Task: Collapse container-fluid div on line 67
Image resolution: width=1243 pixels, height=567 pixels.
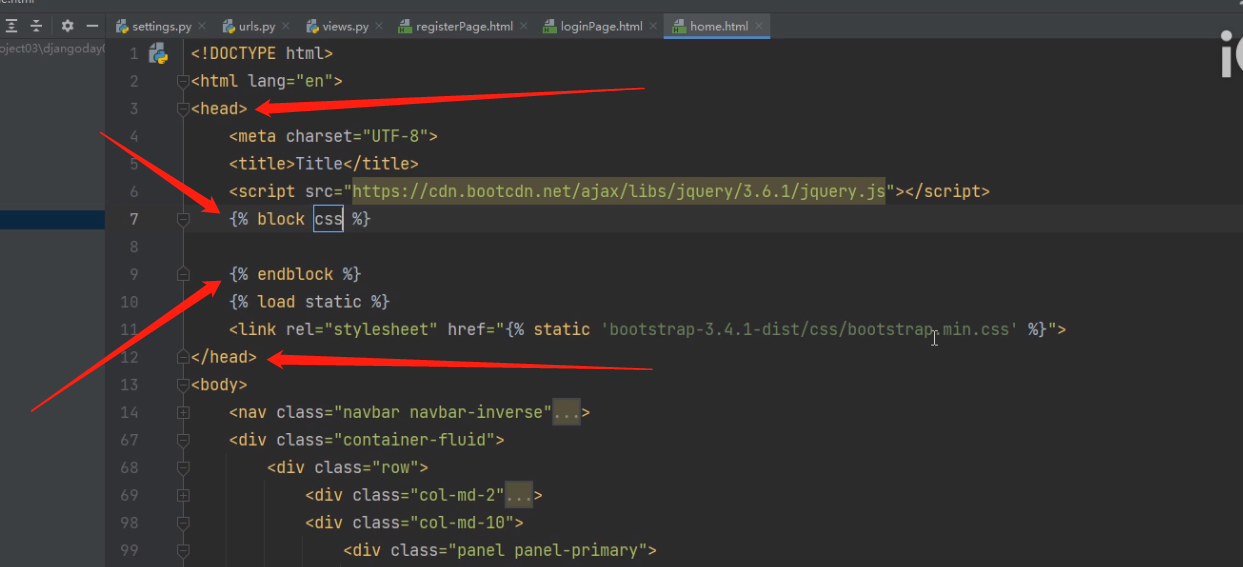Action: [x=183, y=439]
